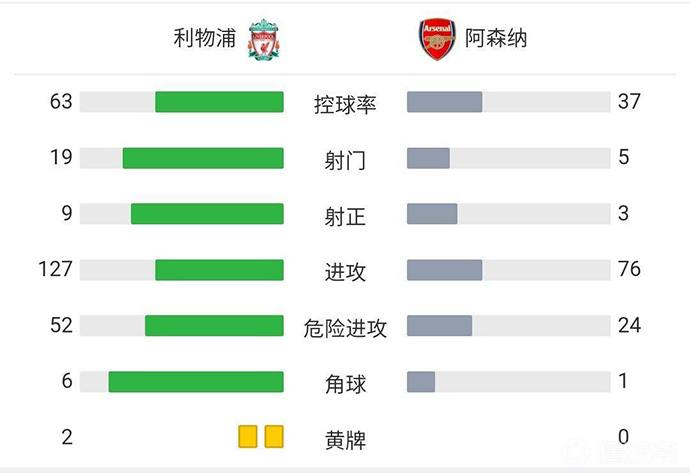The height and width of the screenshot is (473, 690).
Task: Select the 阿森纳 team name
Action: (496, 39)
